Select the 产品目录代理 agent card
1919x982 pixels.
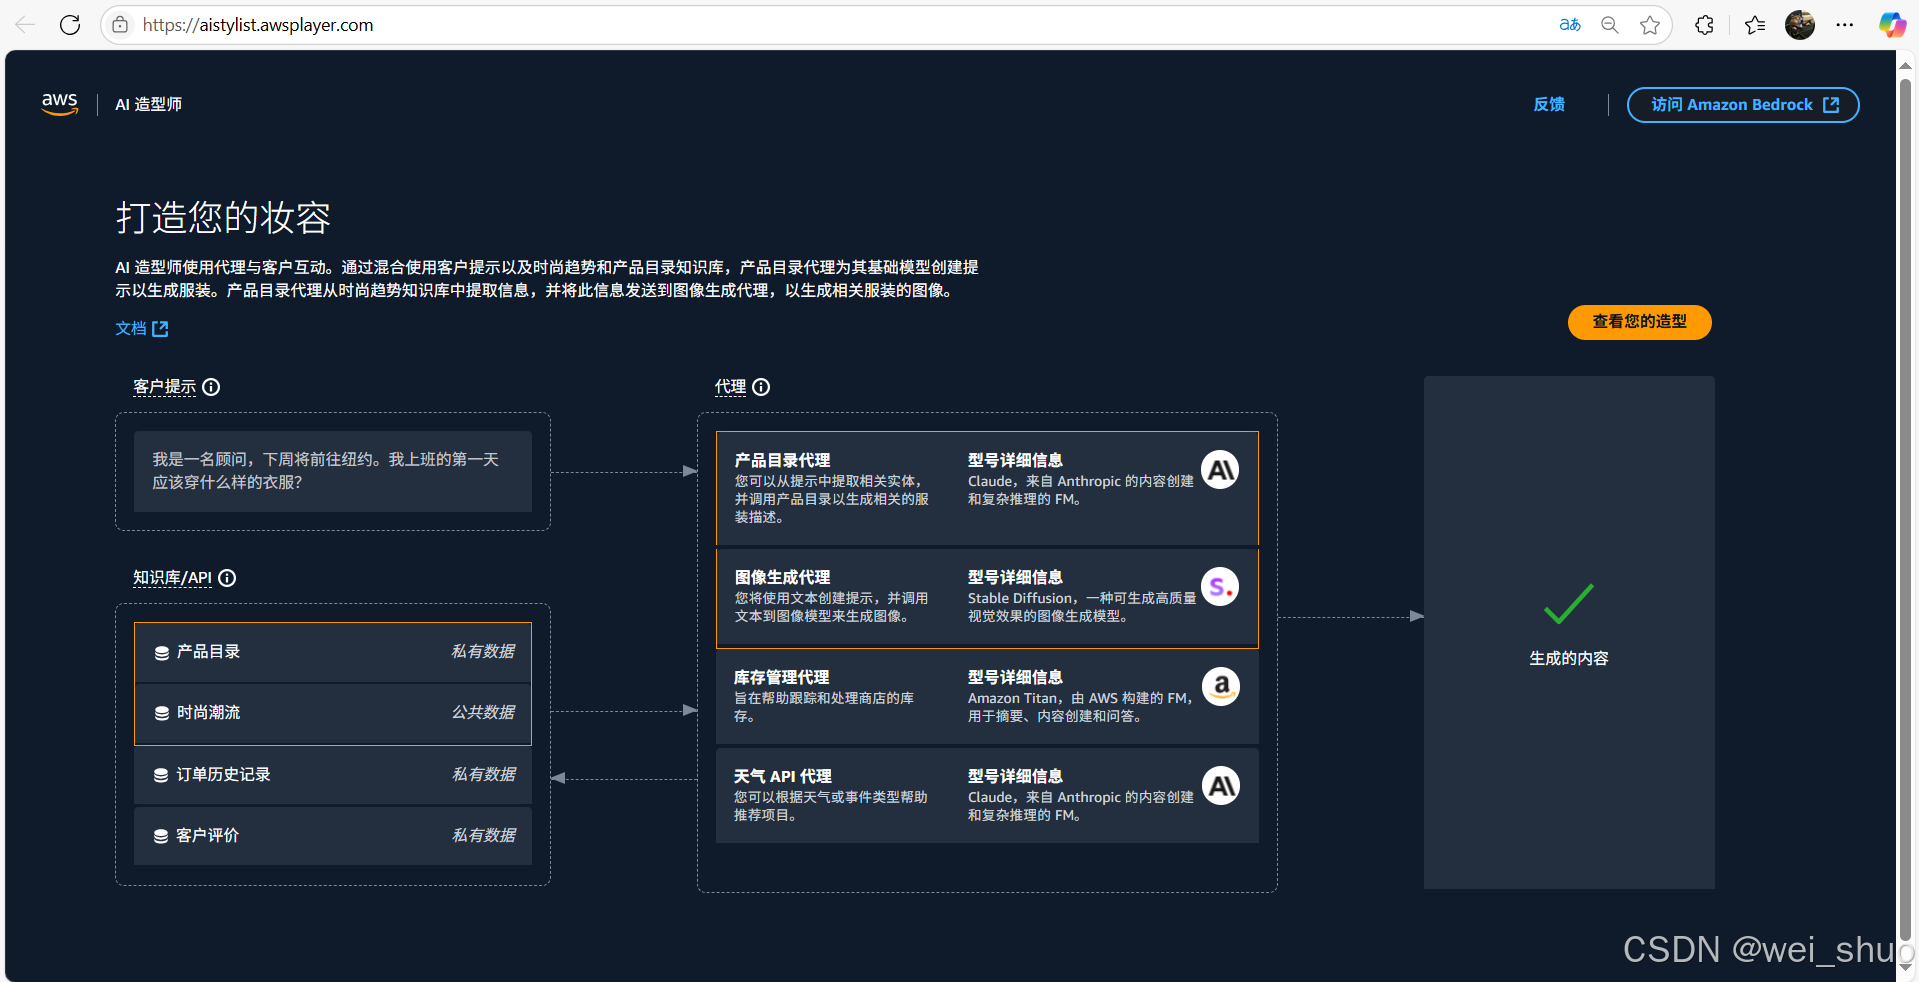pyautogui.click(x=987, y=489)
